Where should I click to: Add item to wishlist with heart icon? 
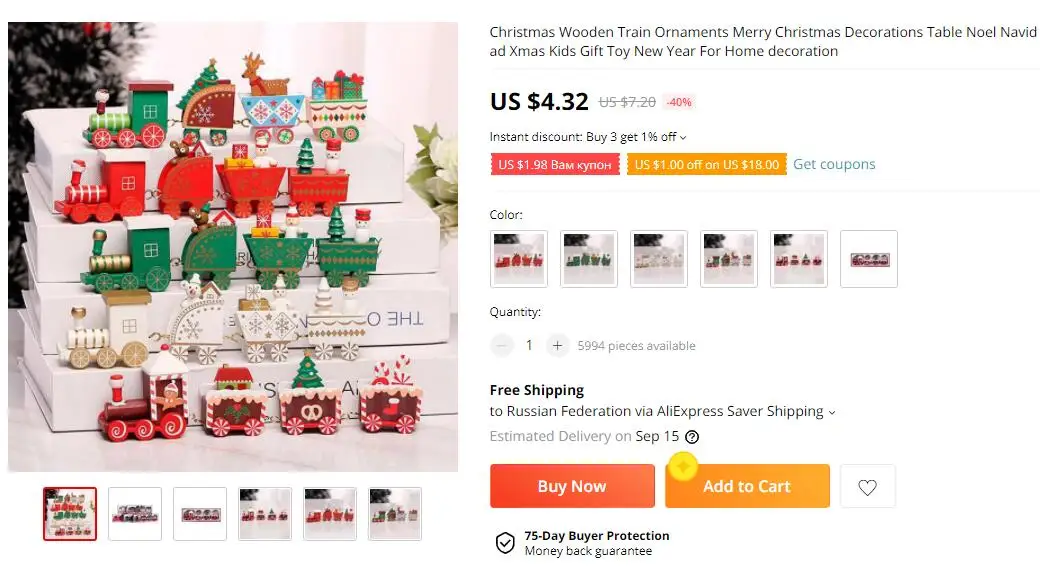[x=868, y=486]
